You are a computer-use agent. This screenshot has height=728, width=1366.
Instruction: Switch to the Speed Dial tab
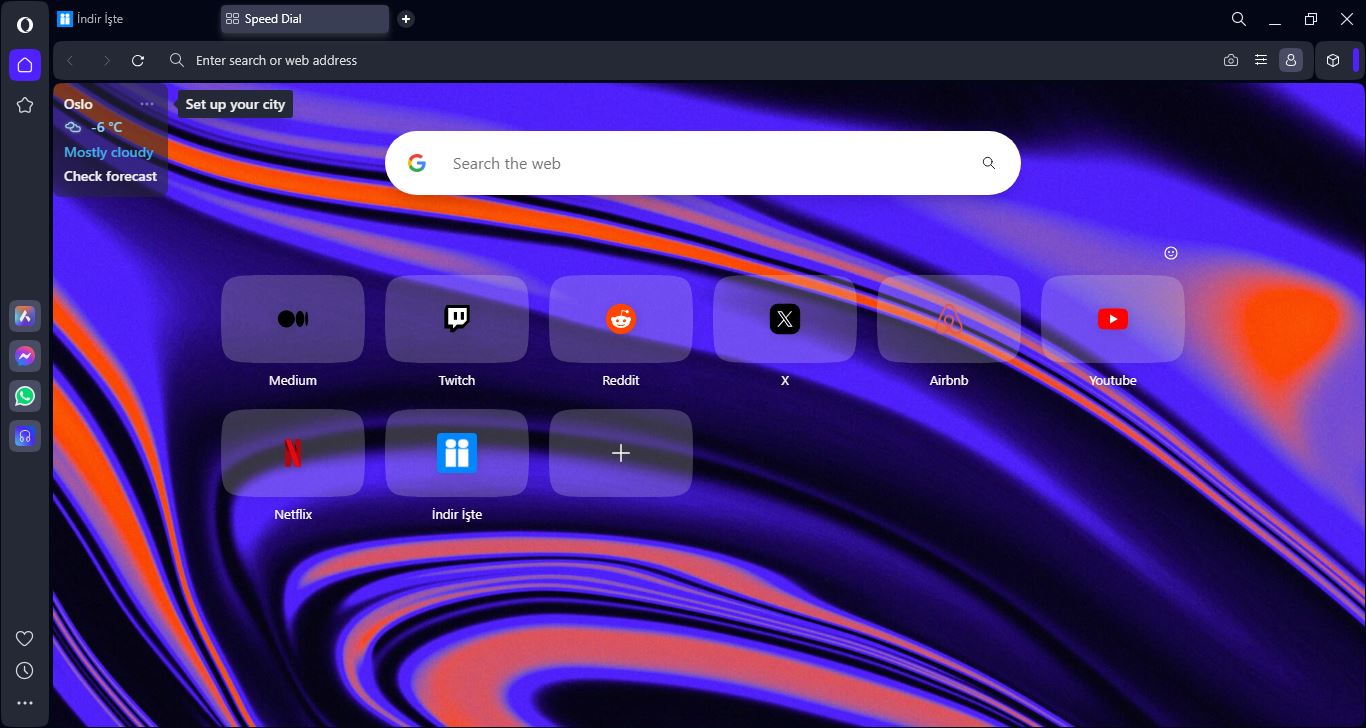pyautogui.click(x=305, y=19)
